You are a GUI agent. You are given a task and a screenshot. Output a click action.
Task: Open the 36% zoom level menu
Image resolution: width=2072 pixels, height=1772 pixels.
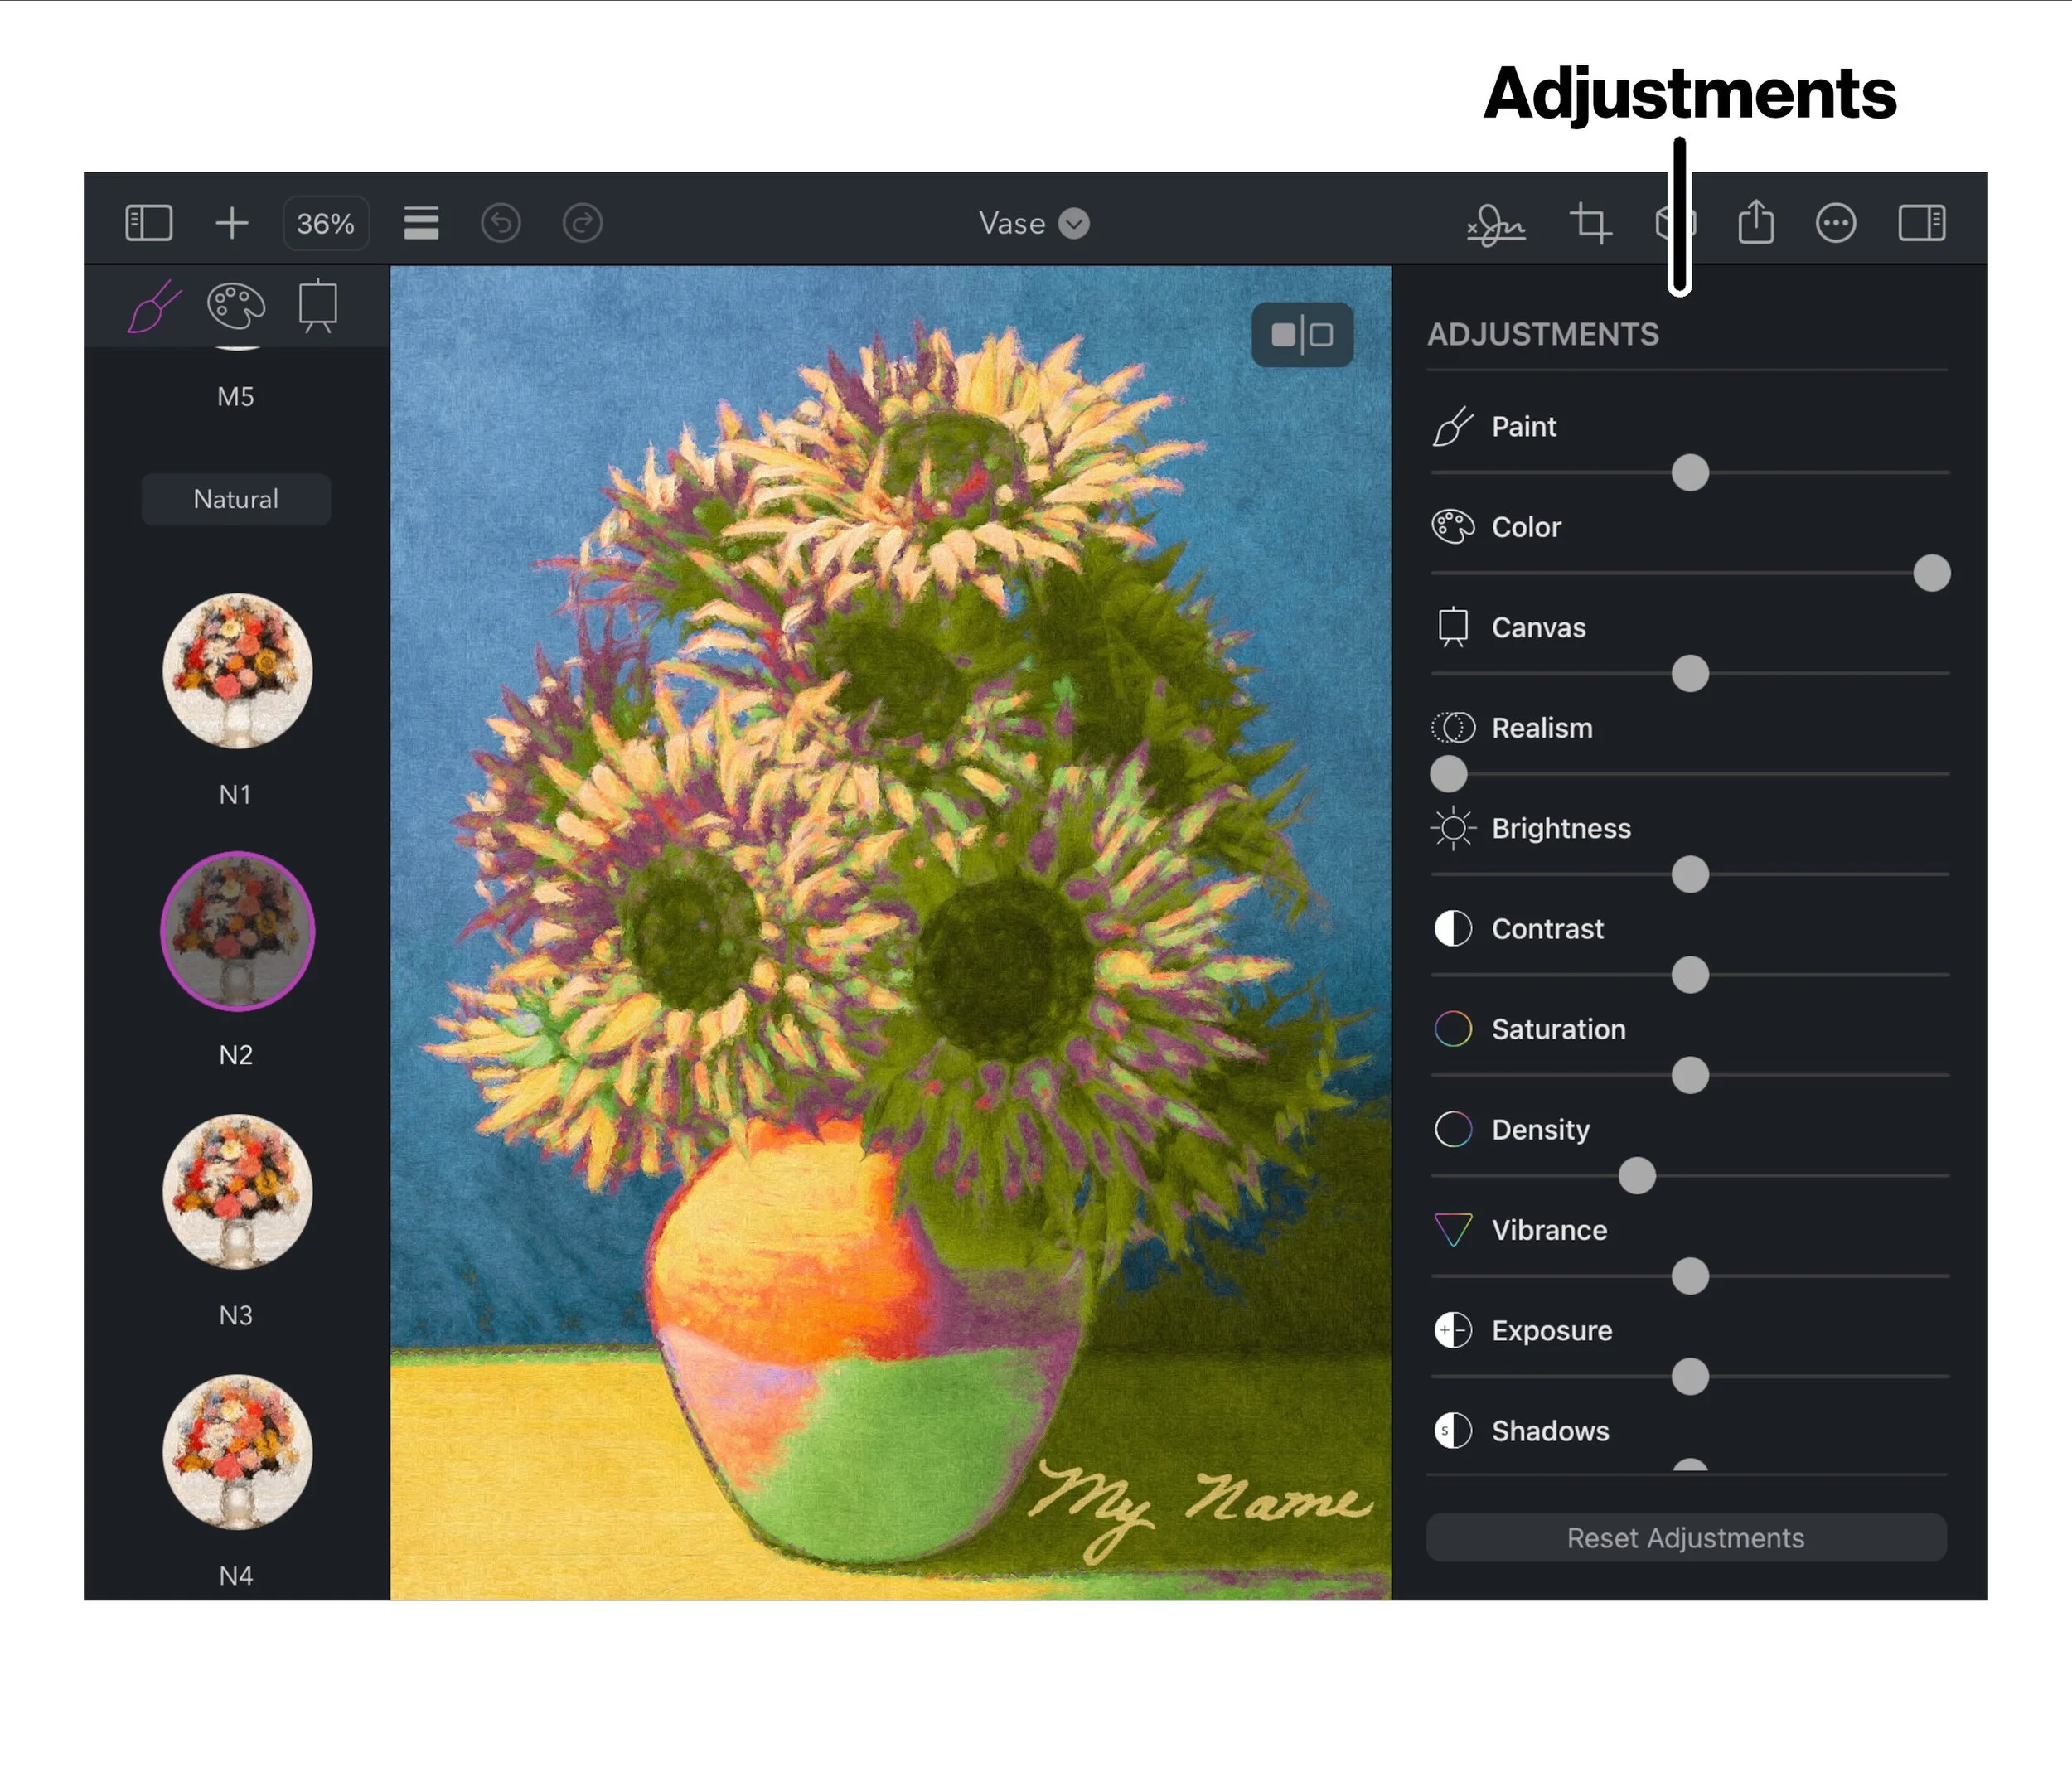click(x=326, y=223)
